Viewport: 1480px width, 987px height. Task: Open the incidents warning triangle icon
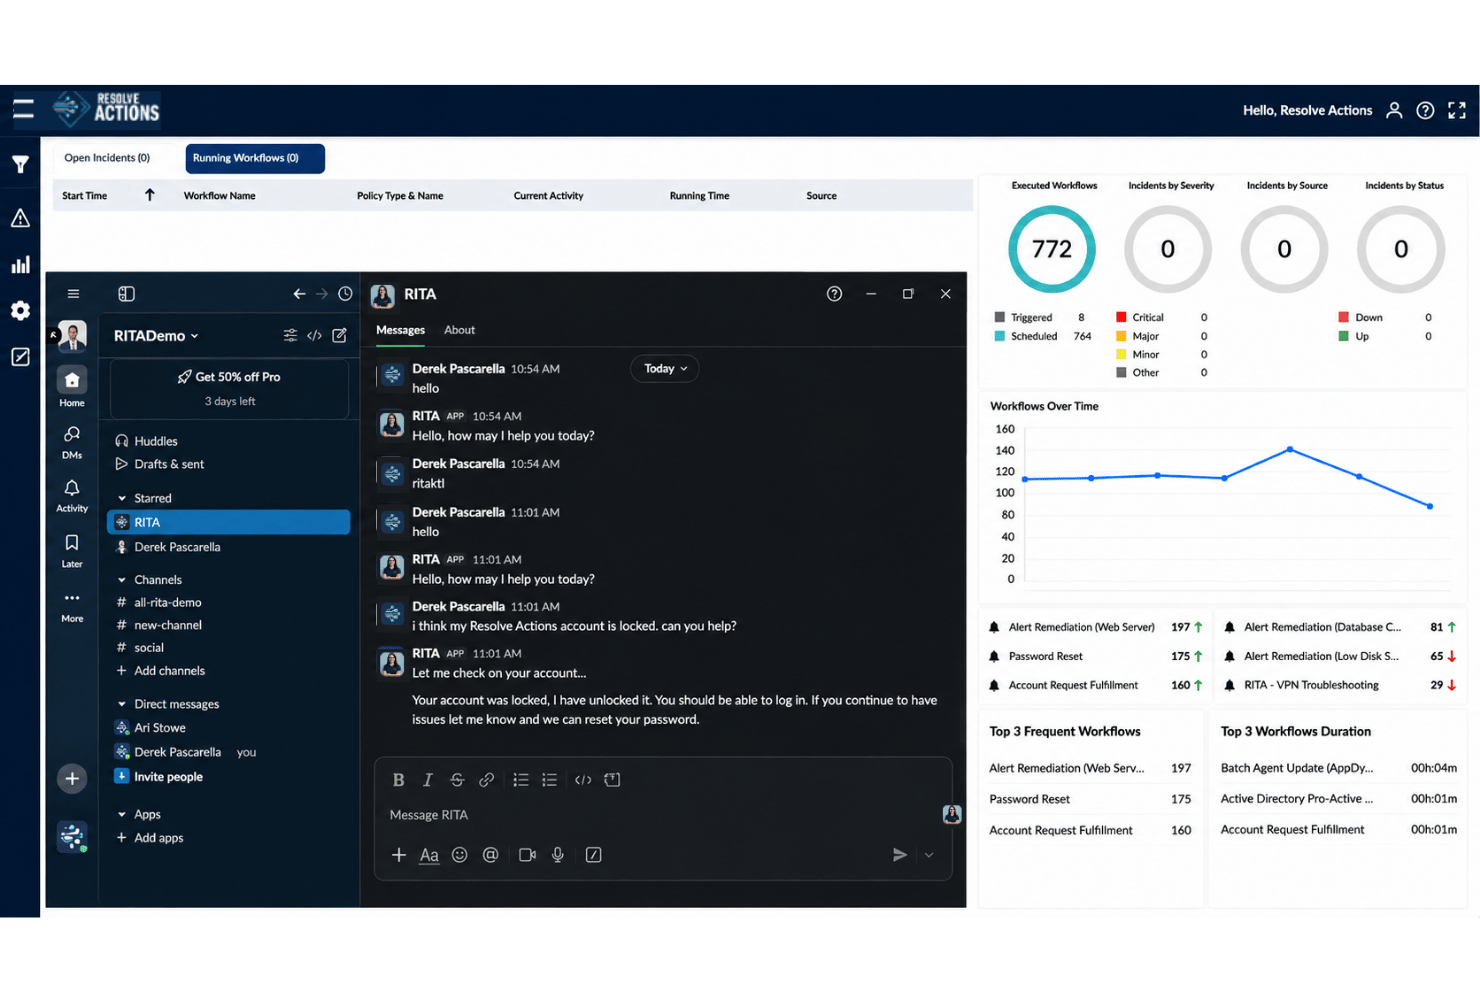[20, 218]
